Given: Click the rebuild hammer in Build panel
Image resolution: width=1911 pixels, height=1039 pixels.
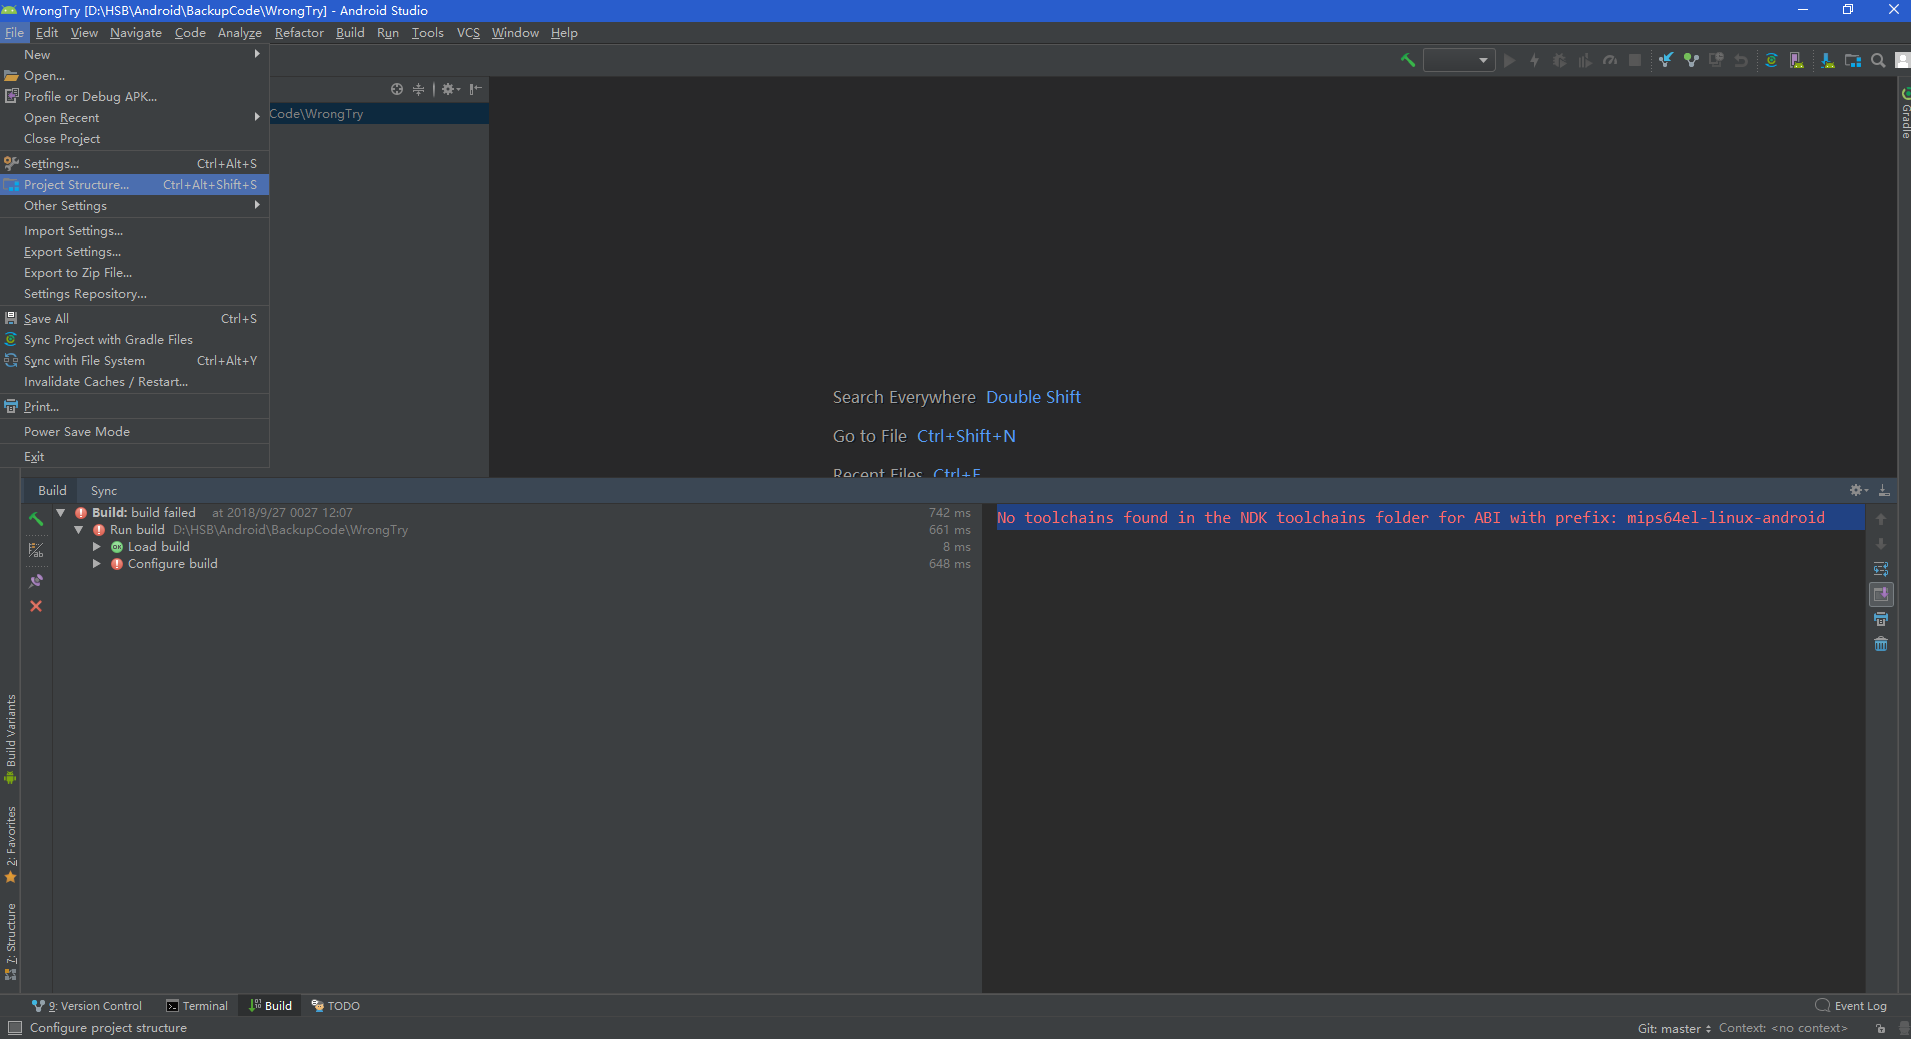Looking at the screenshot, I should (x=36, y=518).
